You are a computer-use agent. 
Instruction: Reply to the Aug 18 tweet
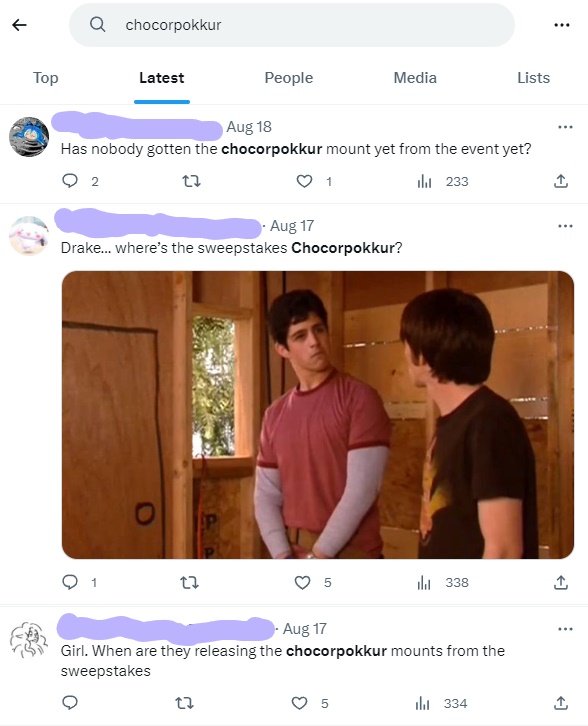[70, 181]
